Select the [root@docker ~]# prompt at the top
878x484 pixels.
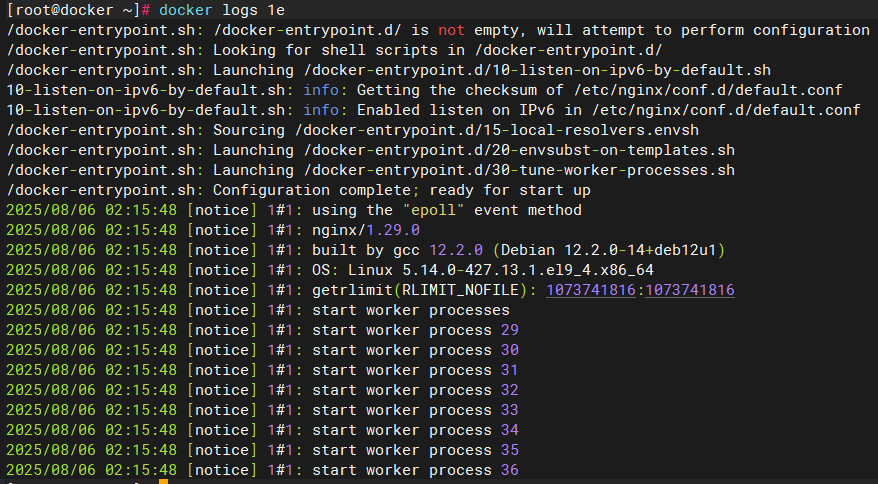78,10
